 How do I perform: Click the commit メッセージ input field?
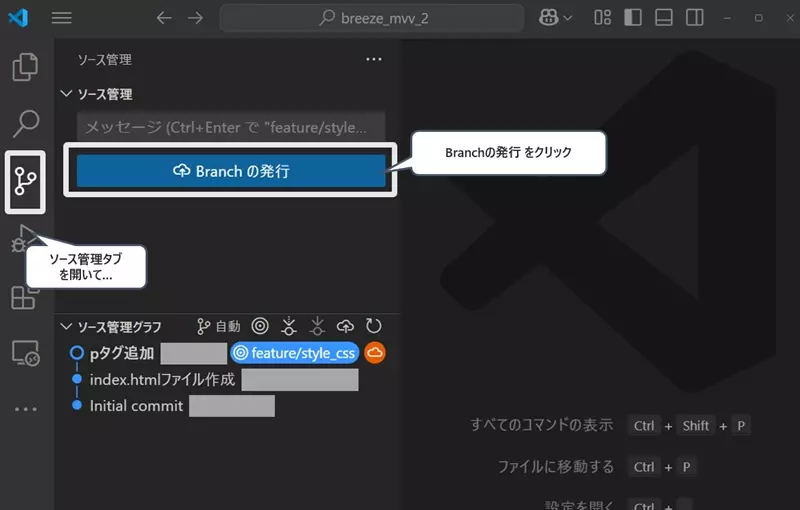231,126
